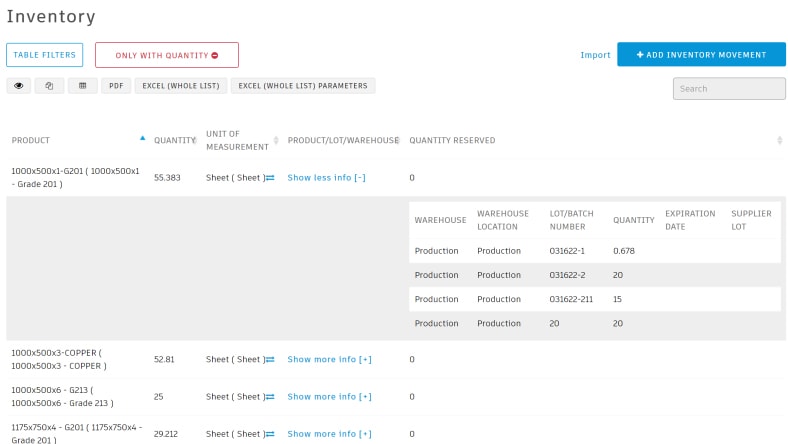Collapse details with Show less info
The height and width of the screenshot is (444, 788).
click(x=327, y=177)
